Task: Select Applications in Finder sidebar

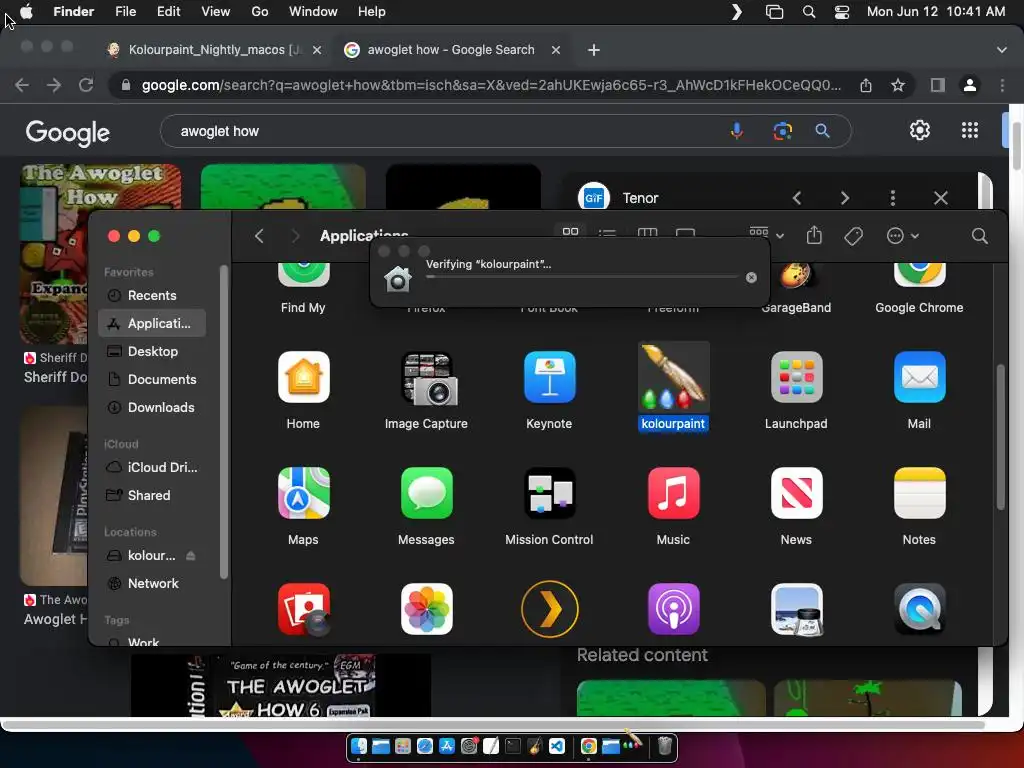Action: [152, 323]
